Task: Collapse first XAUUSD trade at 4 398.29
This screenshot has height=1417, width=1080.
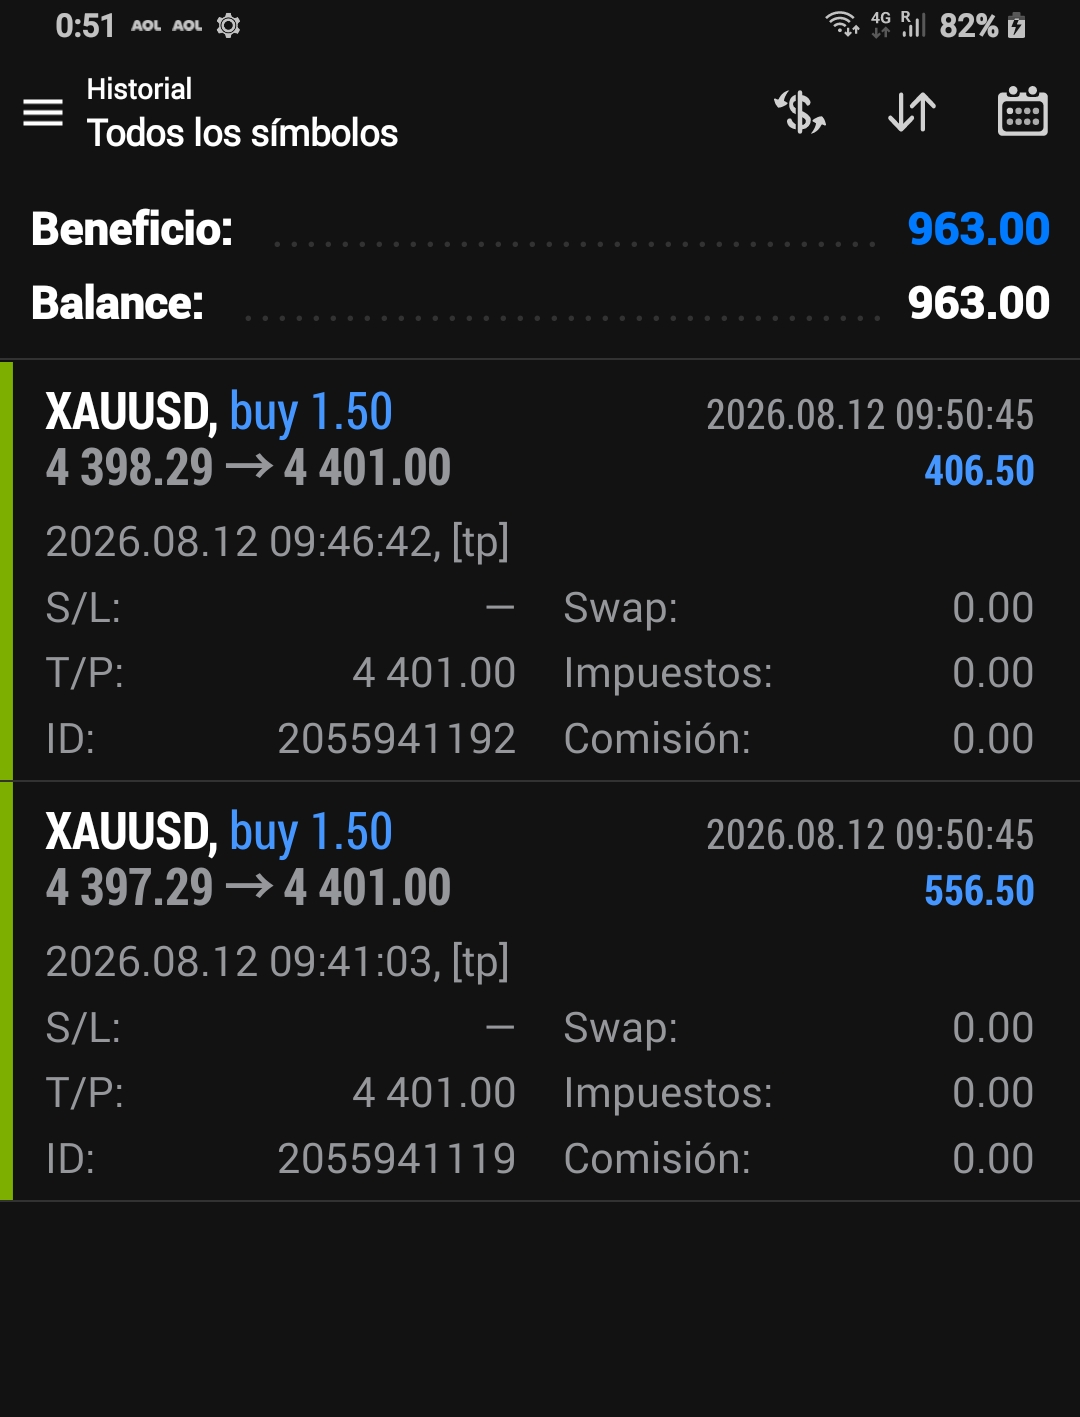Action: point(540,570)
